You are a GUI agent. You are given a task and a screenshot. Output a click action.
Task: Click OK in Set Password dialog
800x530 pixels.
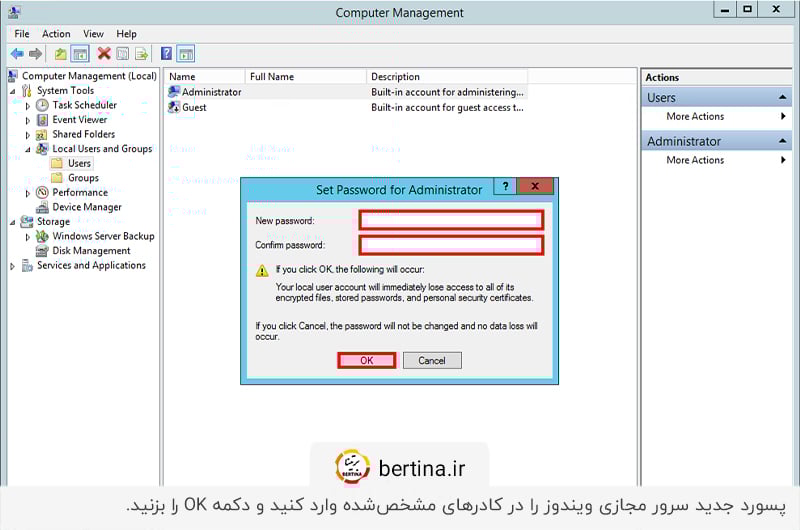coord(366,361)
